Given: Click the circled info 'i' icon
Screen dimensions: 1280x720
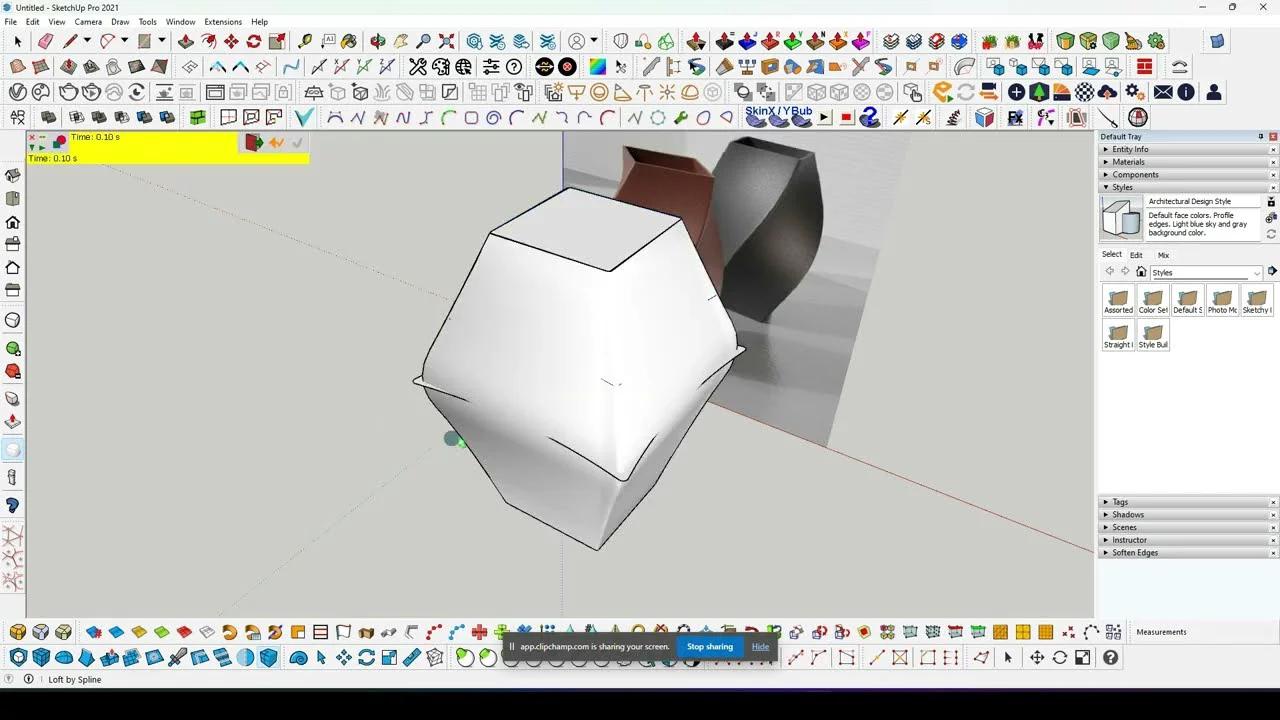Looking at the screenshot, I should click(1186, 92).
